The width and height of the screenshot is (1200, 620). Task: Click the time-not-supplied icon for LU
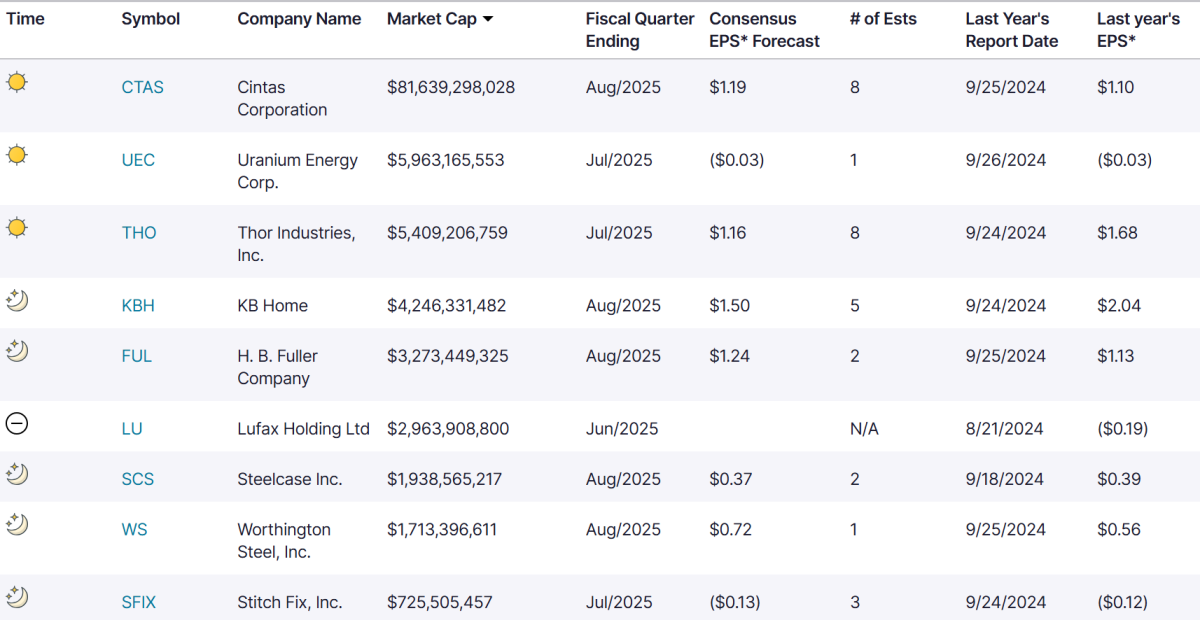click(x=17, y=424)
